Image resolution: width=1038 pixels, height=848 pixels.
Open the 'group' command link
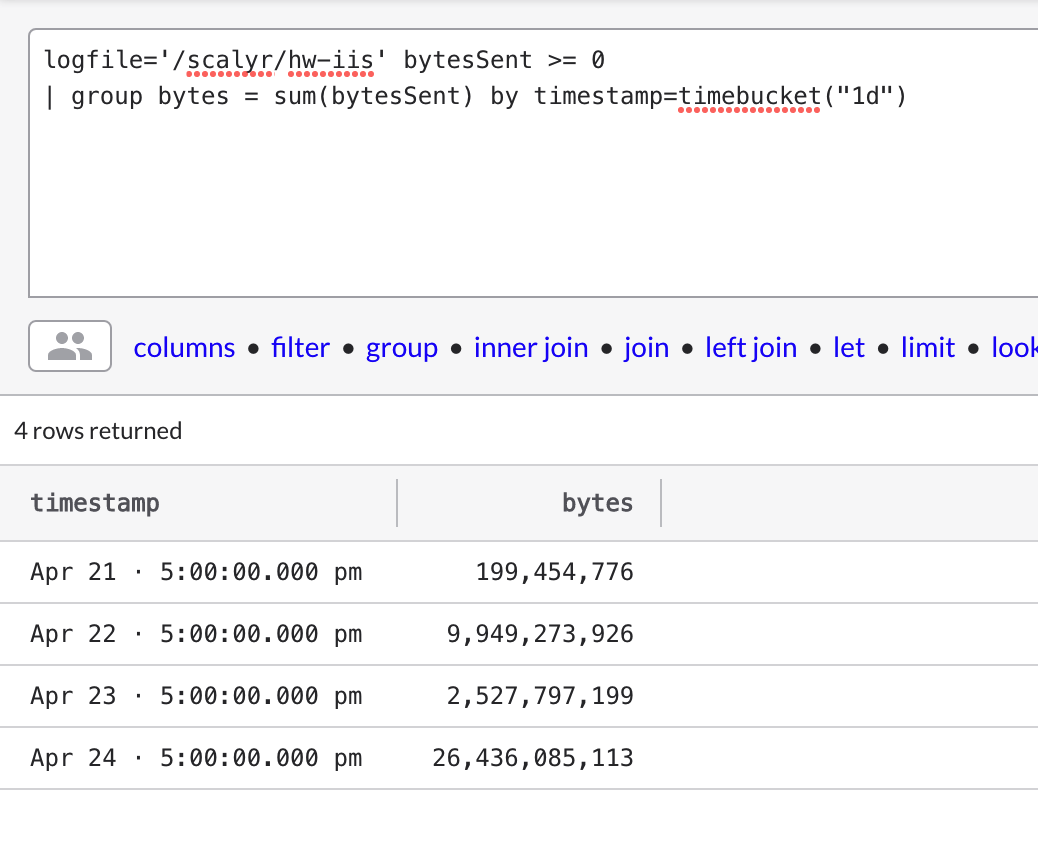click(402, 348)
